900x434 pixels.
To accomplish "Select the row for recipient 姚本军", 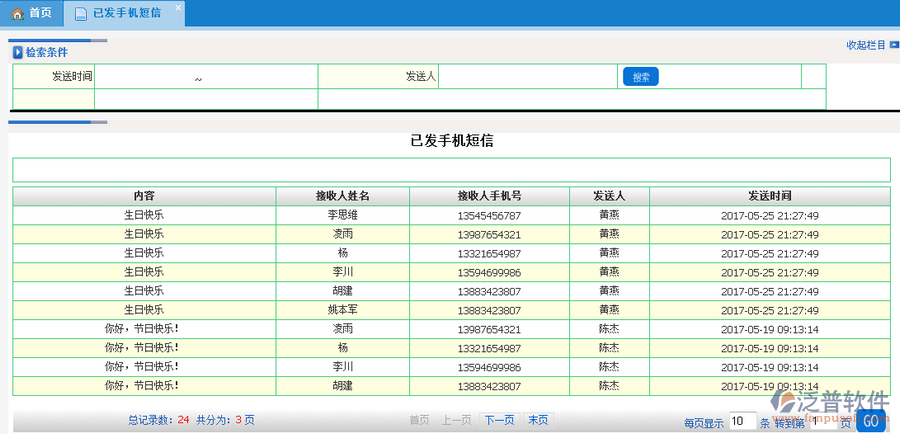I will pos(342,310).
